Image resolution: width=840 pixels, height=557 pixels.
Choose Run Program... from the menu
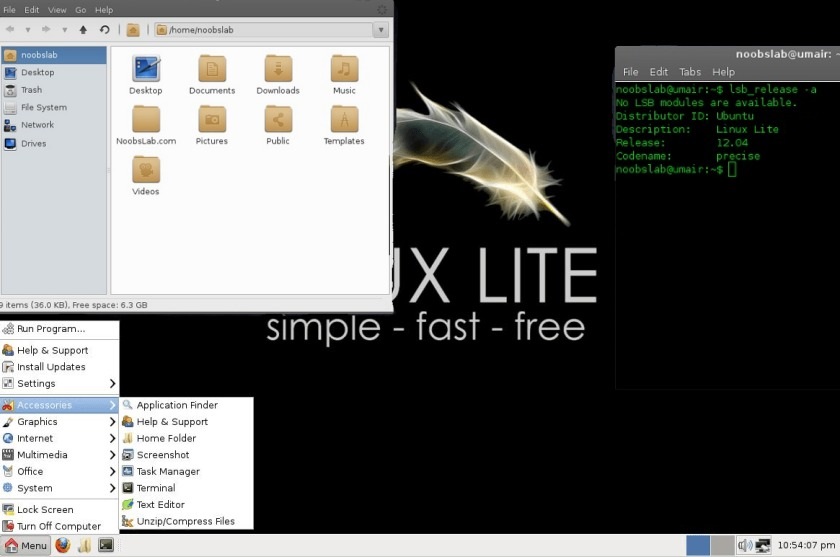pyautogui.click(x=59, y=329)
